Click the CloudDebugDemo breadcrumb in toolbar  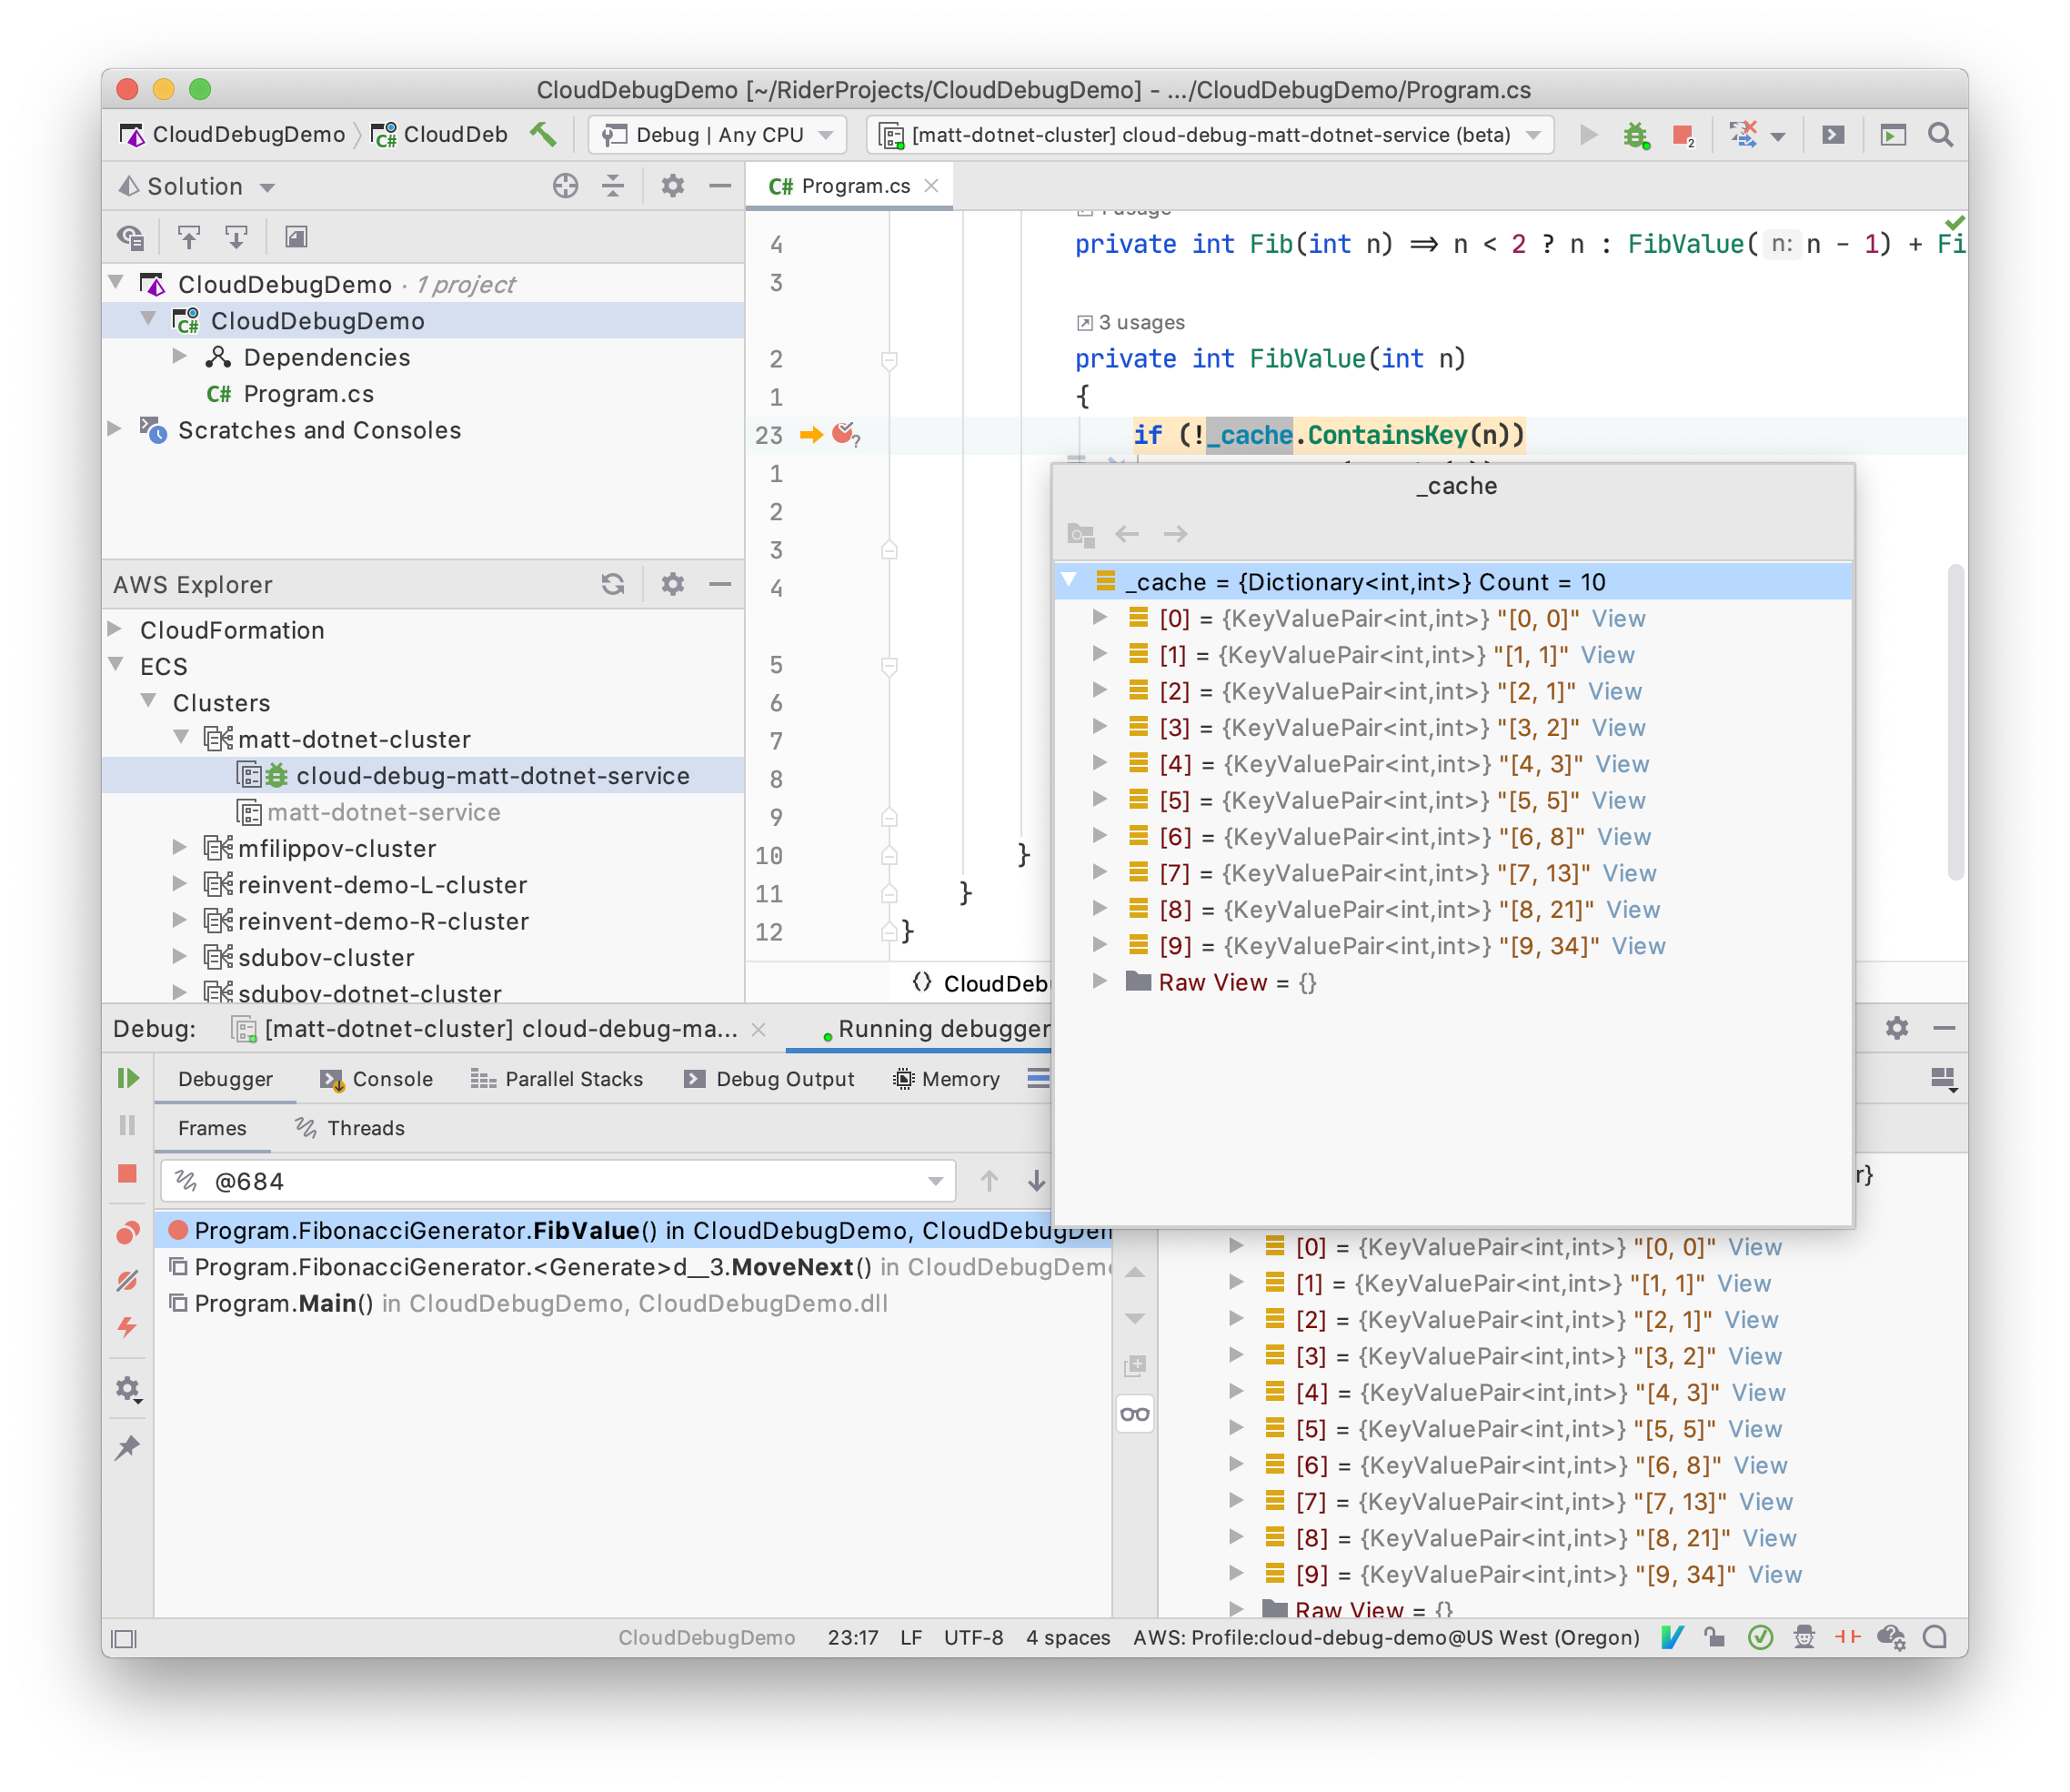232,134
